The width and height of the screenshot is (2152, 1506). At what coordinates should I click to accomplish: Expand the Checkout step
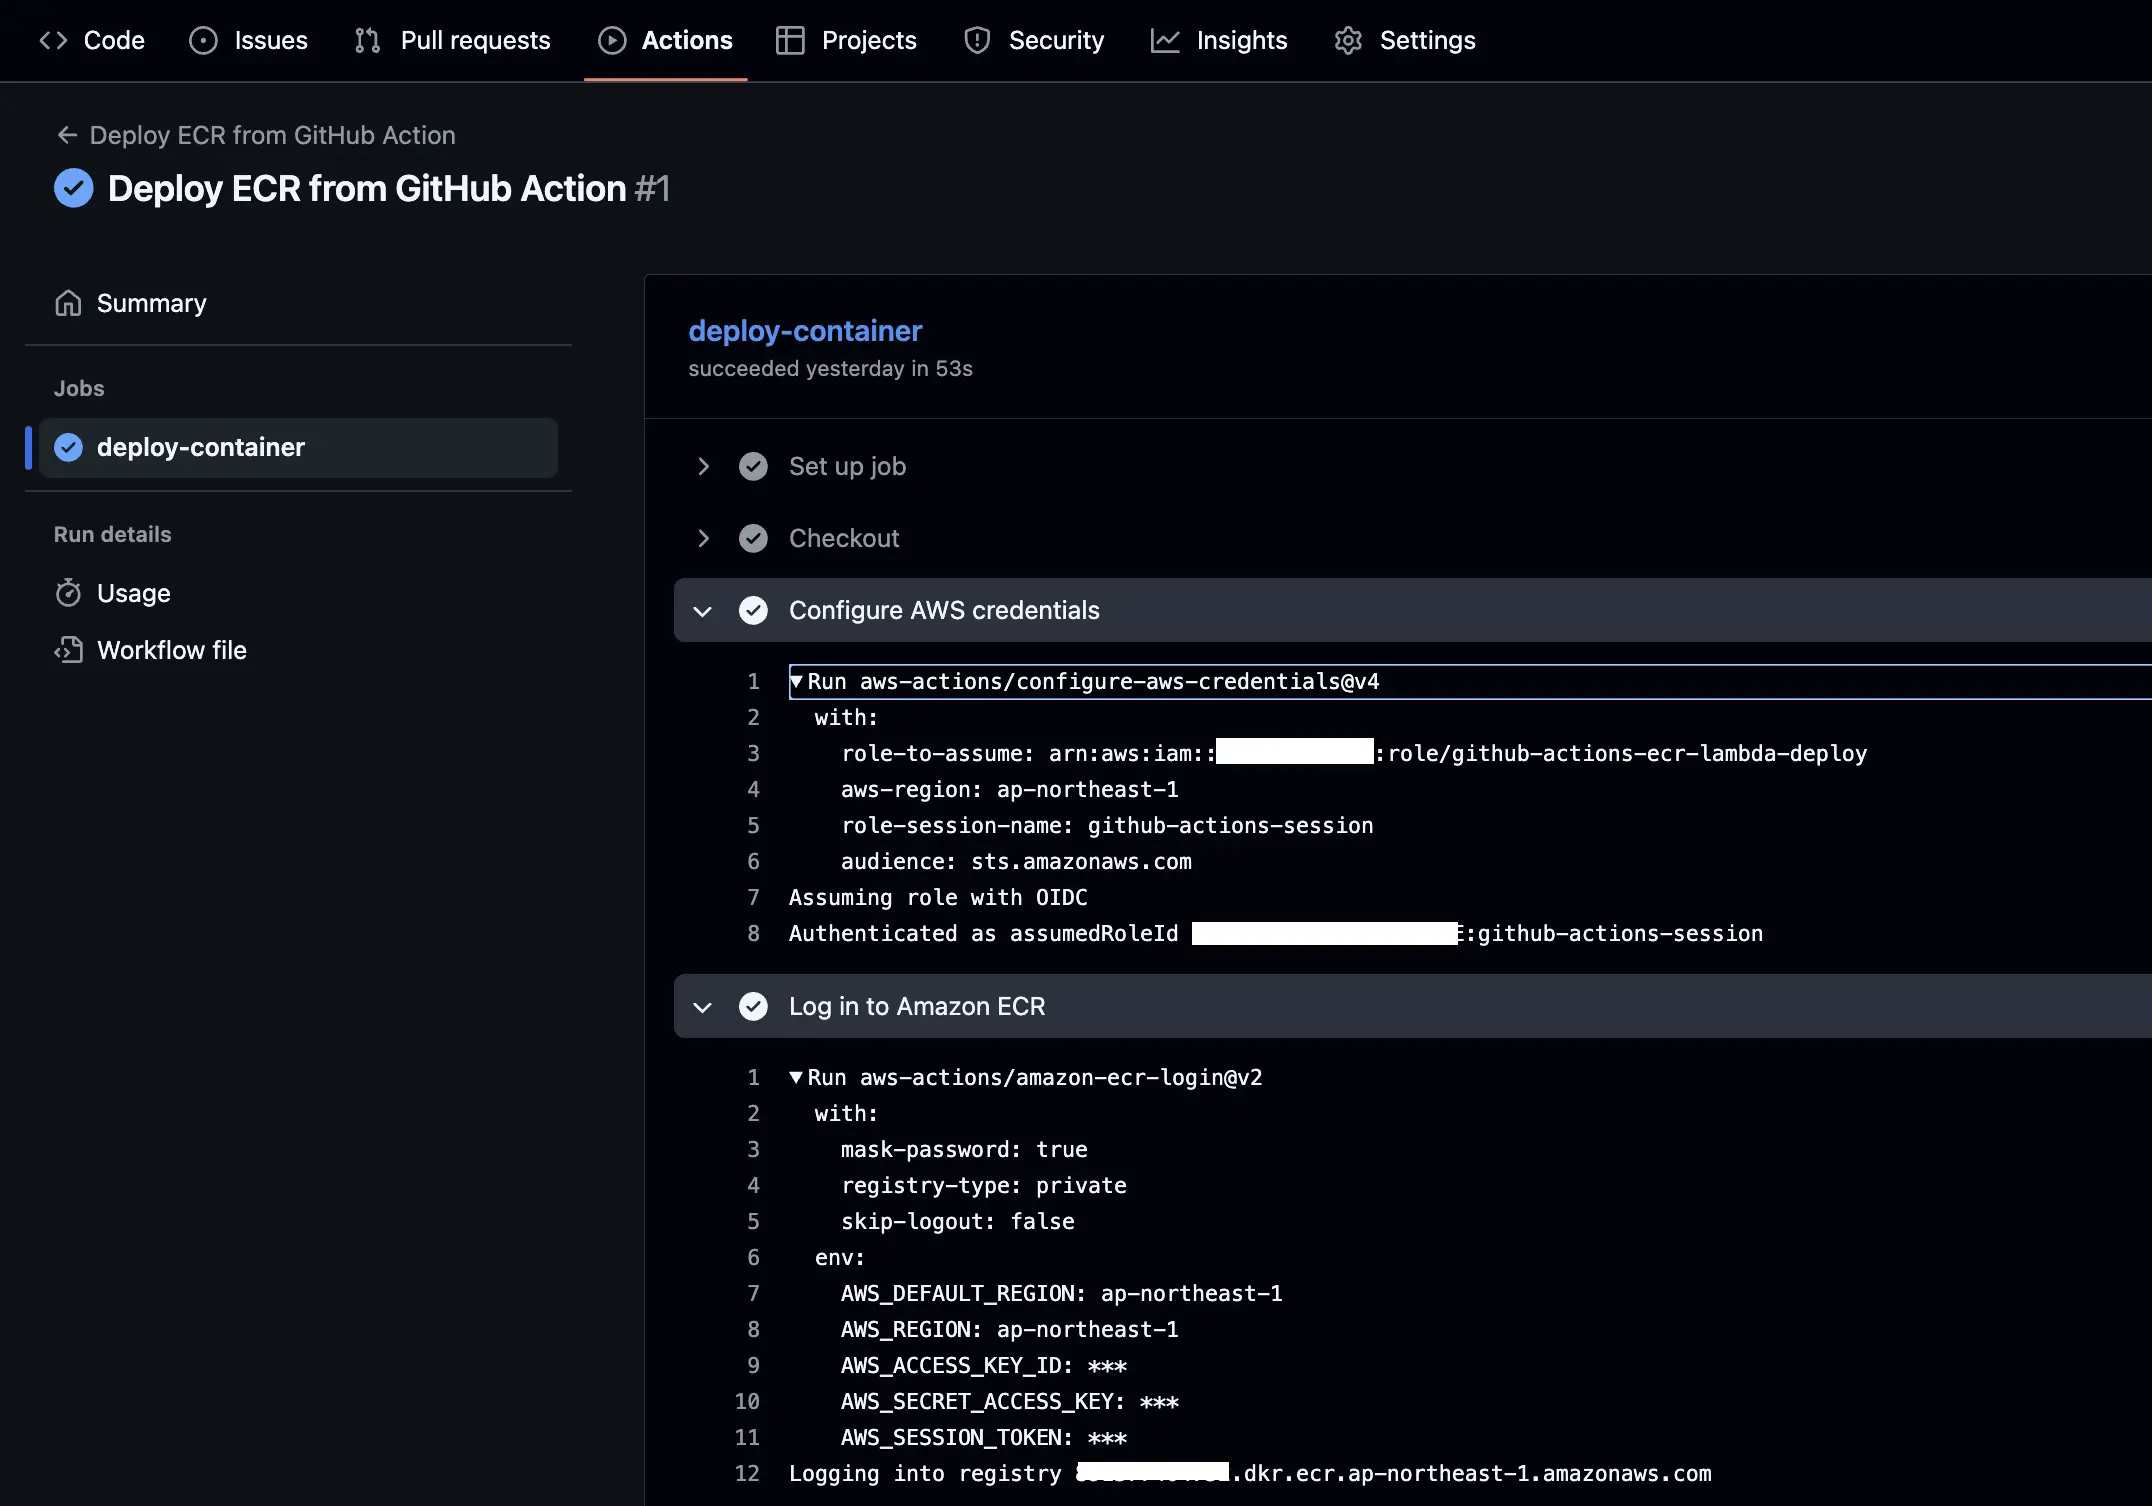pyautogui.click(x=703, y=538)
